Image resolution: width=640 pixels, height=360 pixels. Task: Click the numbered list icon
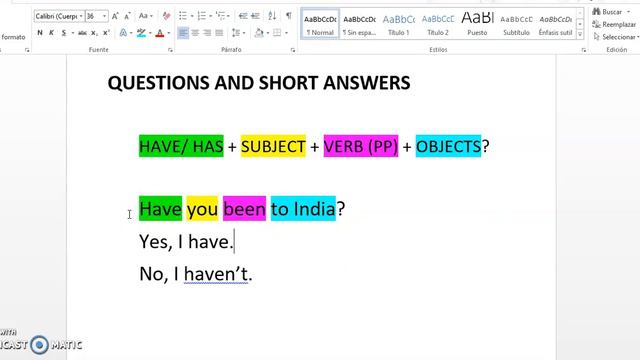(x=202, y=16)
